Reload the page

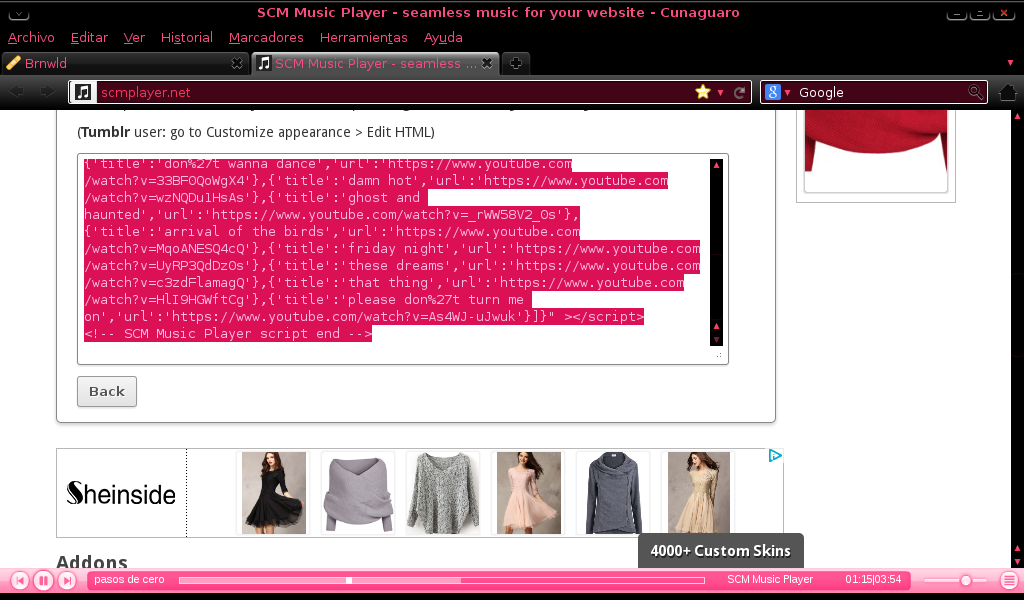(739, 93)
